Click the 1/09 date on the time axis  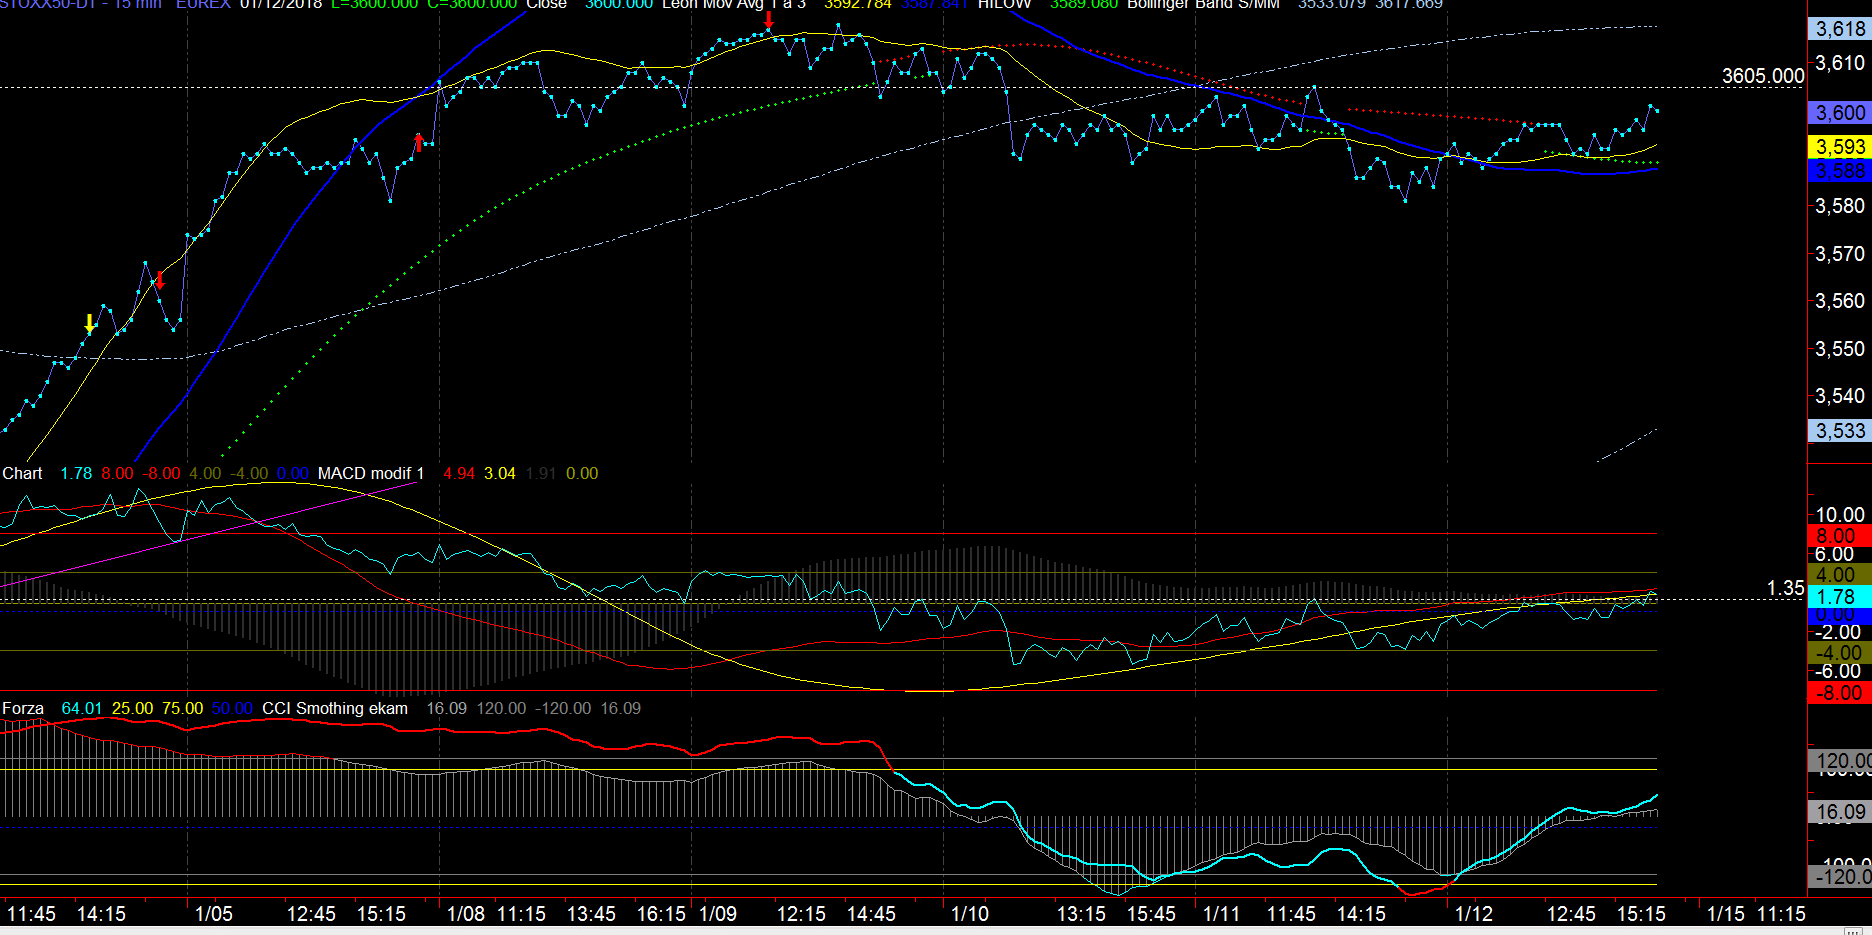[x=718, y=914]
